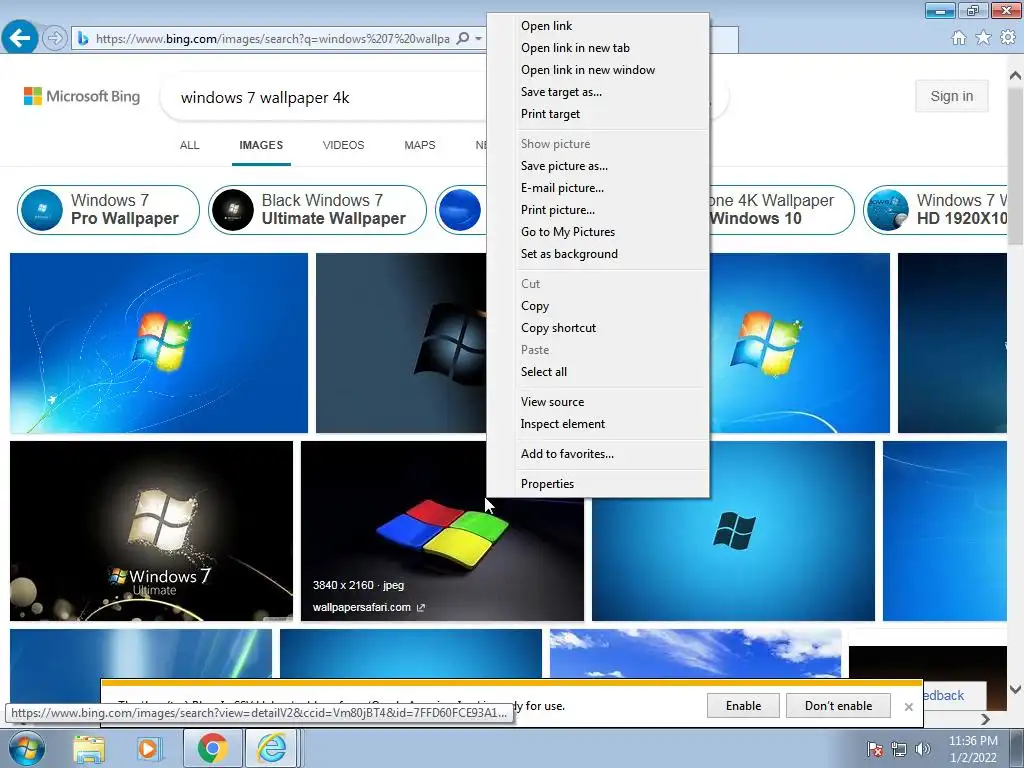Dismiss the add-on notification bar X

908,707
